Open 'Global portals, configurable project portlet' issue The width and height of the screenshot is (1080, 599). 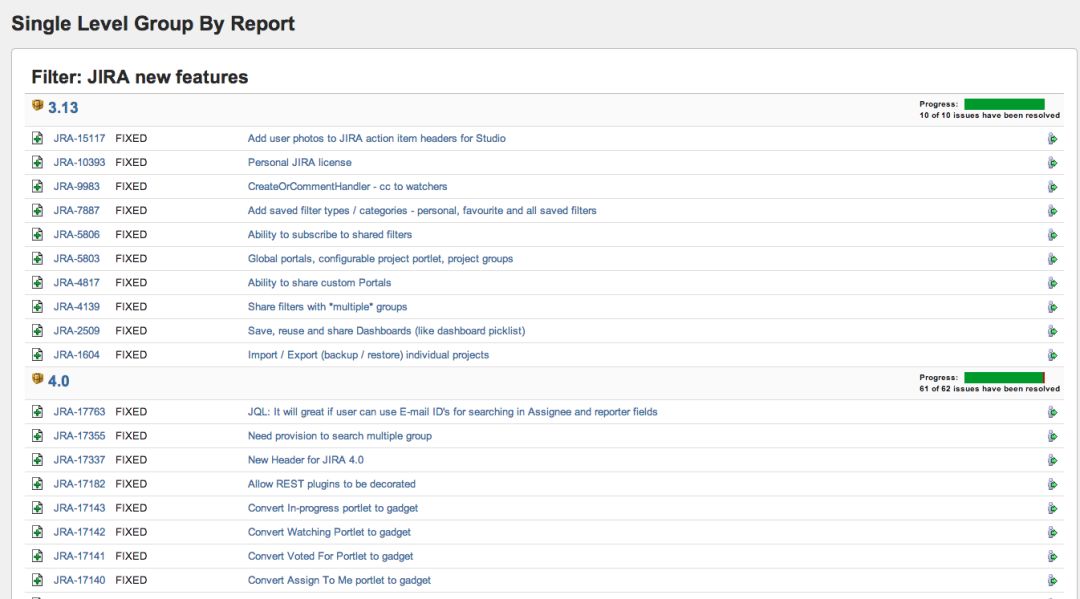pos(380,259)
